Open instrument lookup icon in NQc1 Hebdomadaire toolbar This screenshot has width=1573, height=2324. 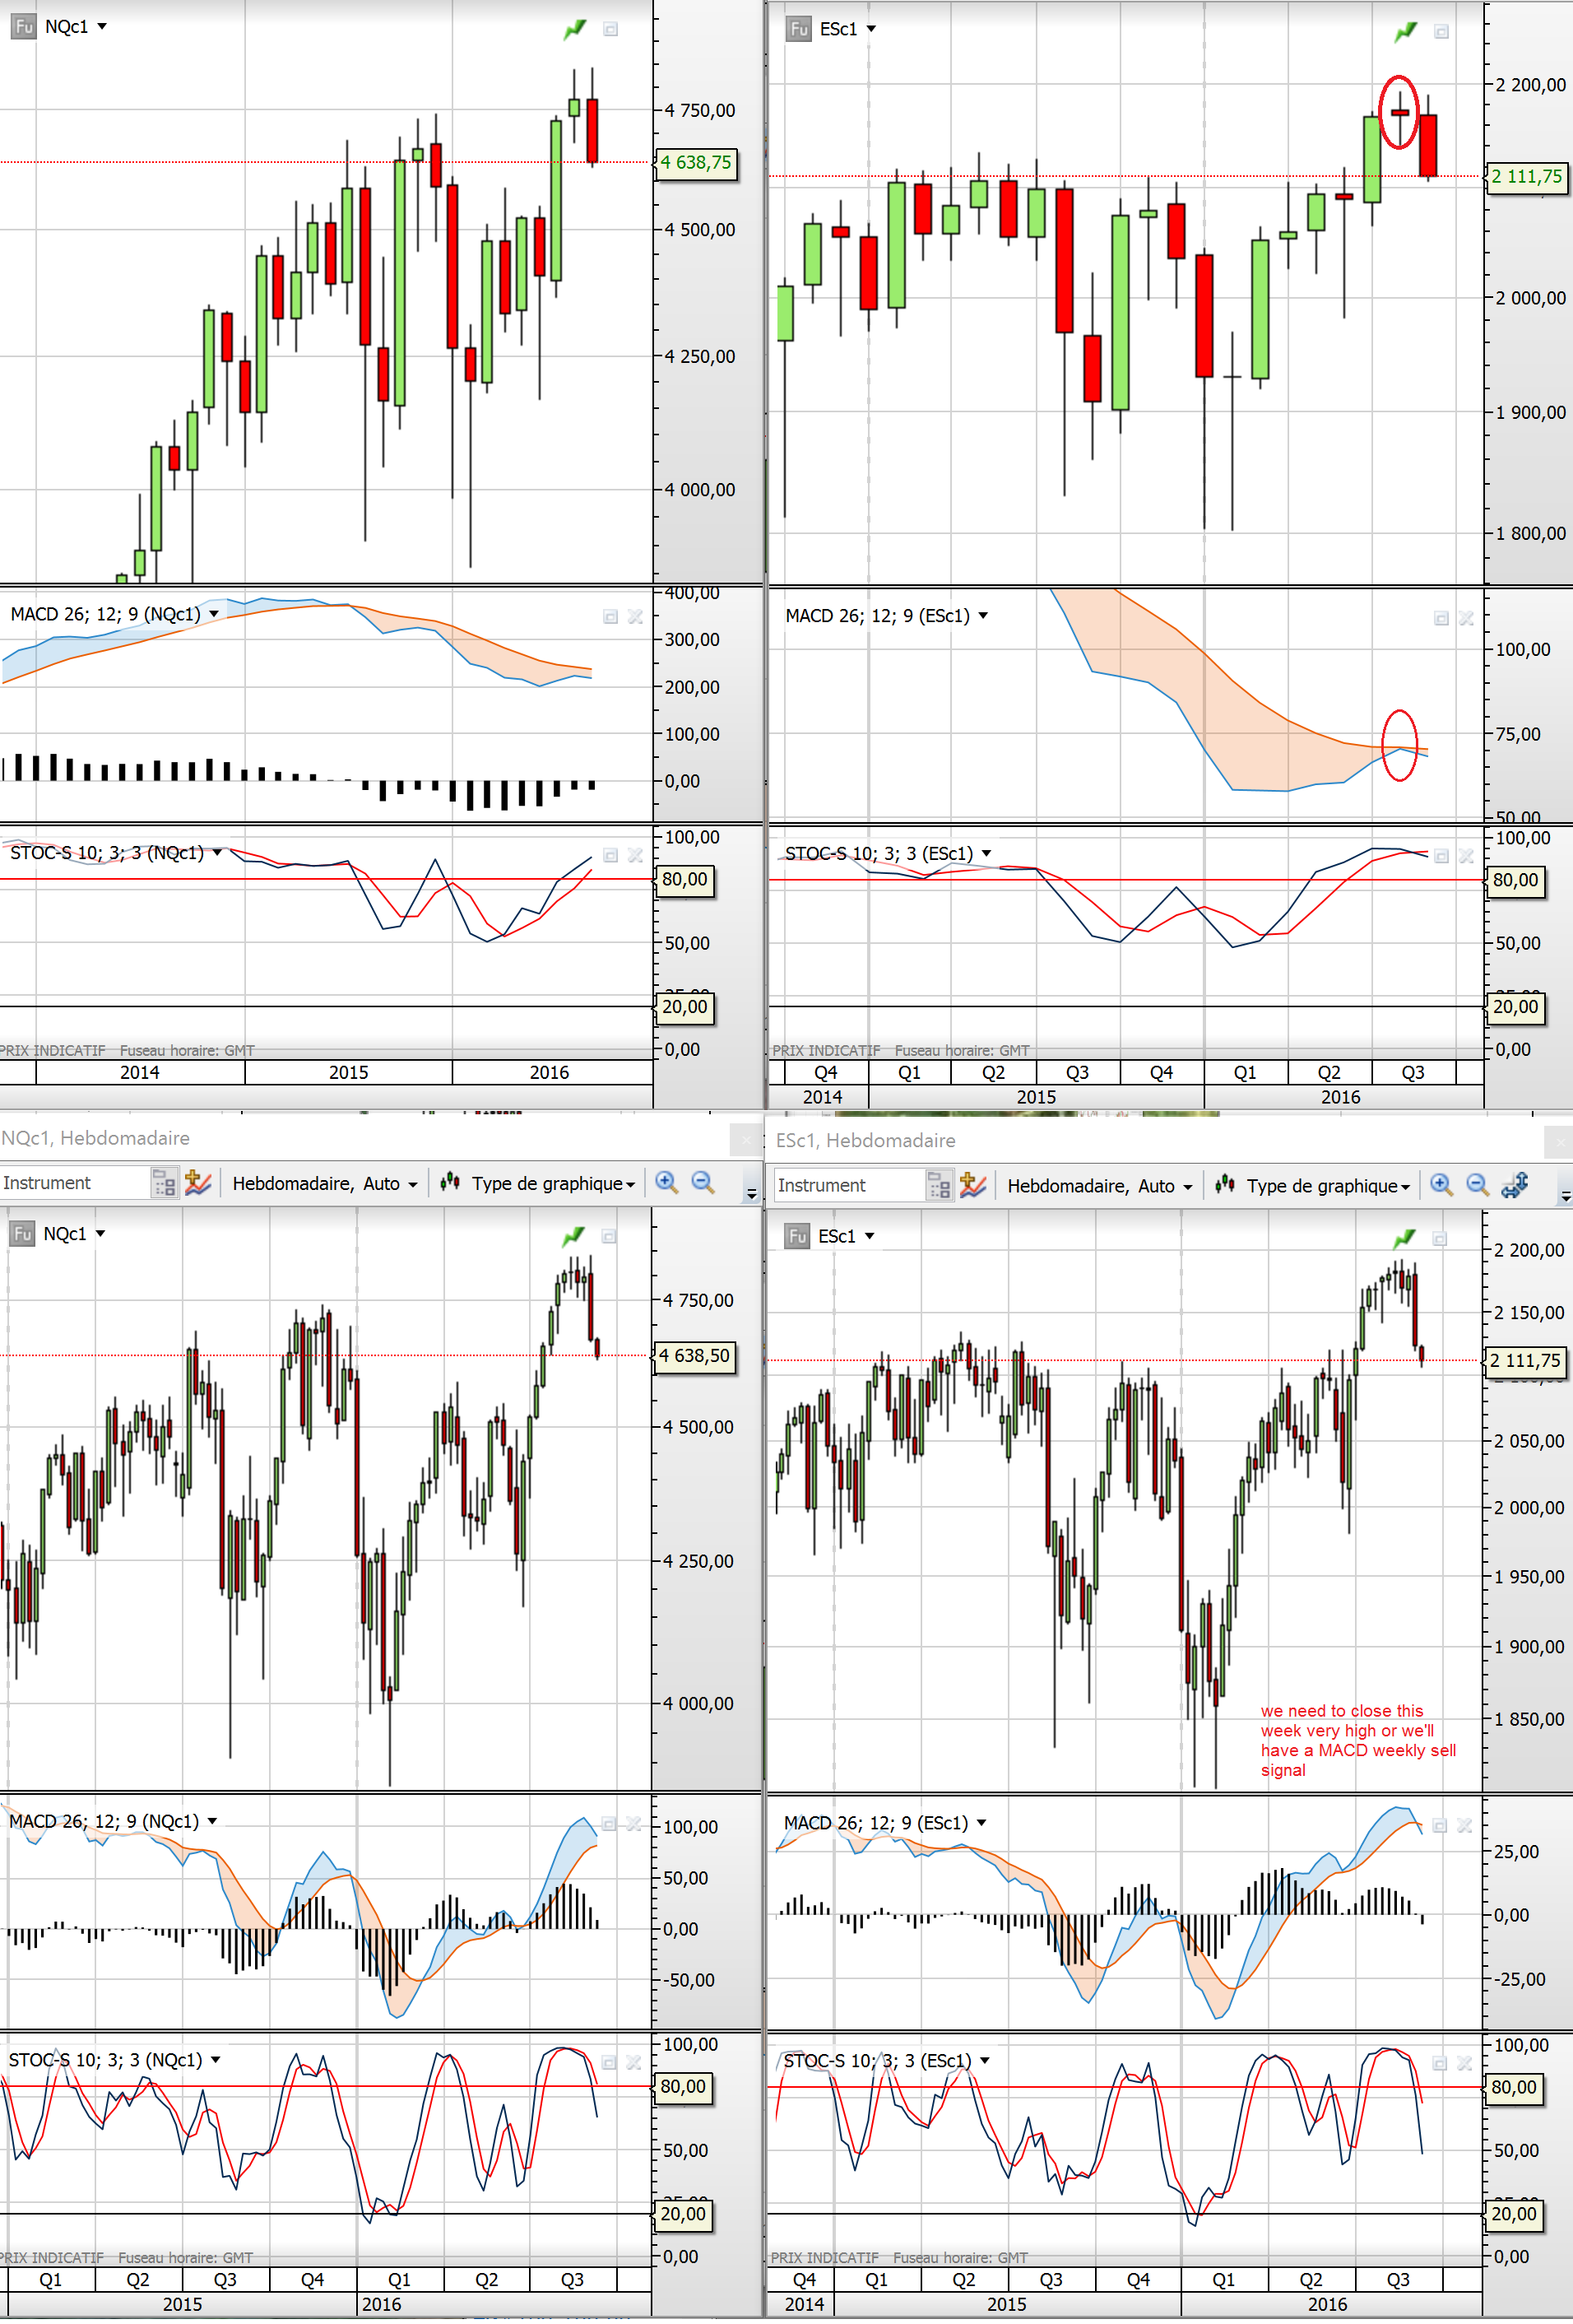[x=164, y=1185]
